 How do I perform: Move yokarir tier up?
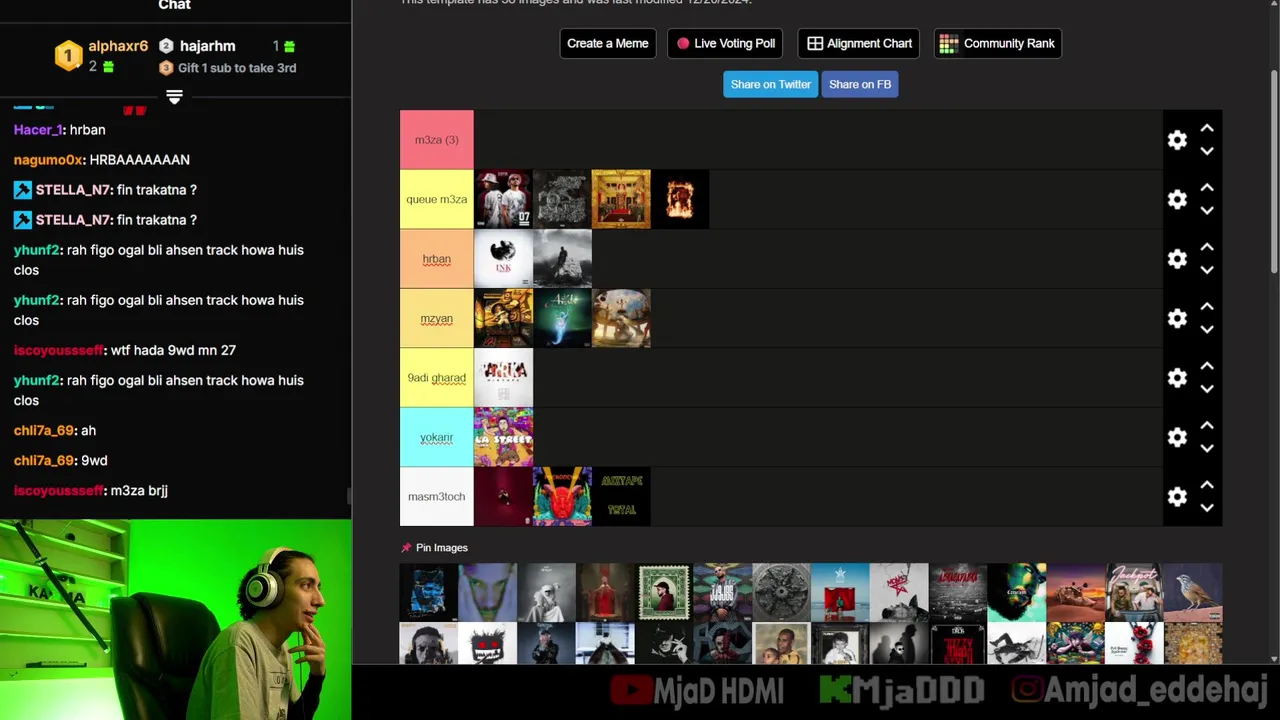pos(1207,426)
